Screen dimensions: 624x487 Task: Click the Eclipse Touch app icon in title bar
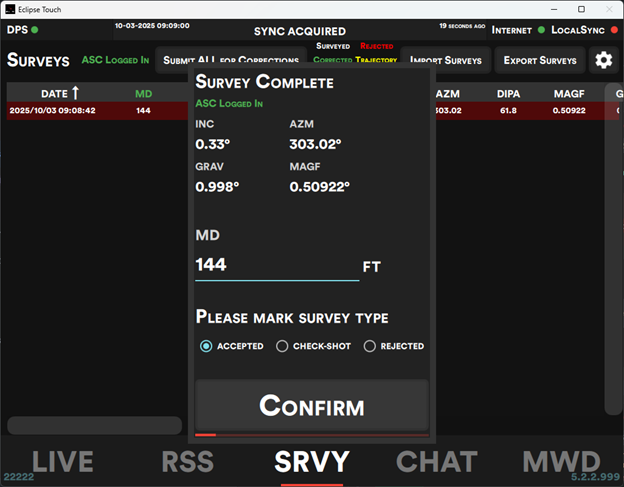coord(9,9)
